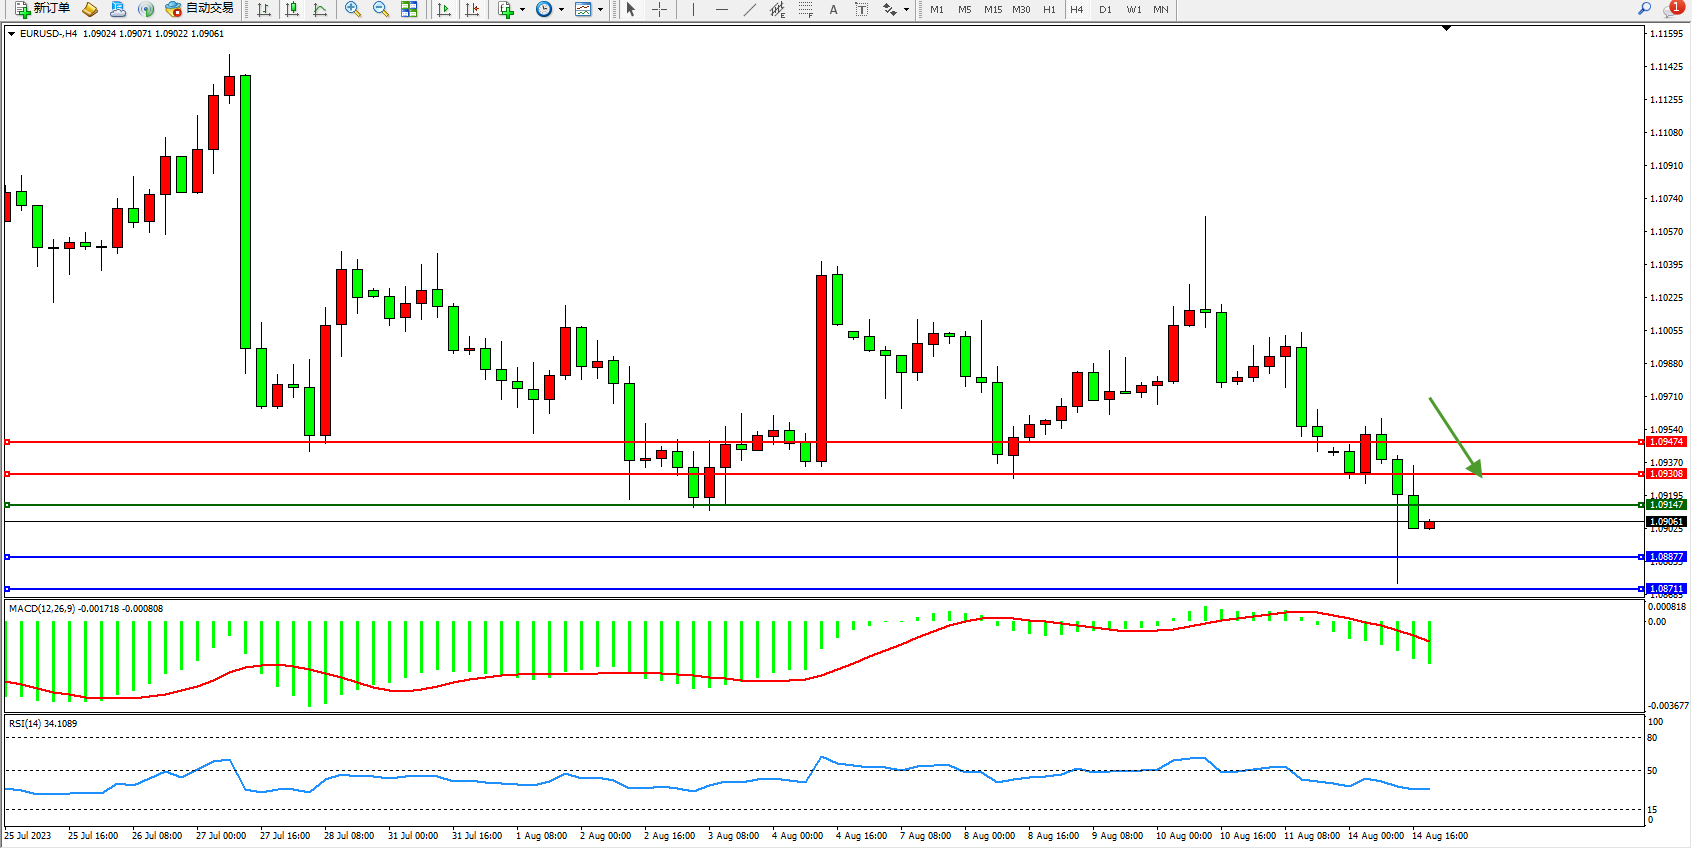Image resolution: width=1692 pixels, height=849 pixels.
Task: Tile chart windows icon
Action: click(409, 9)
